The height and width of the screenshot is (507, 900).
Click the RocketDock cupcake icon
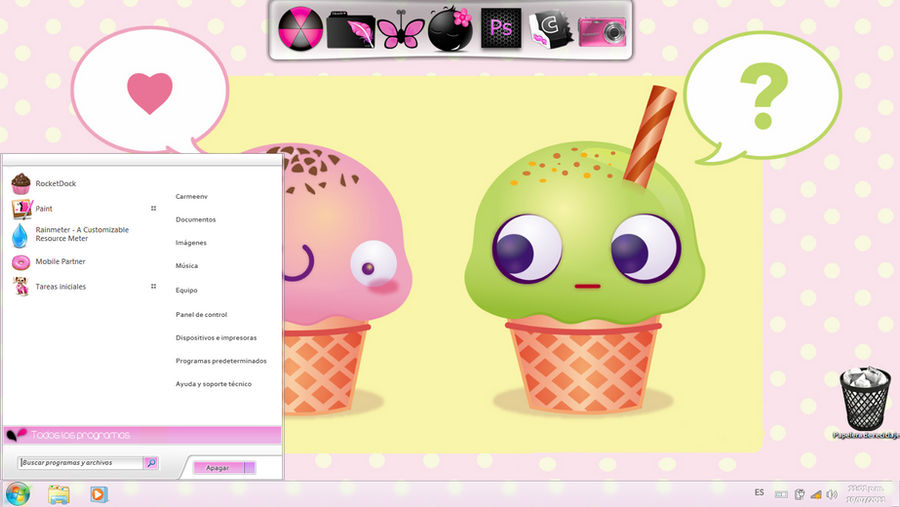[x=21, y=184]
